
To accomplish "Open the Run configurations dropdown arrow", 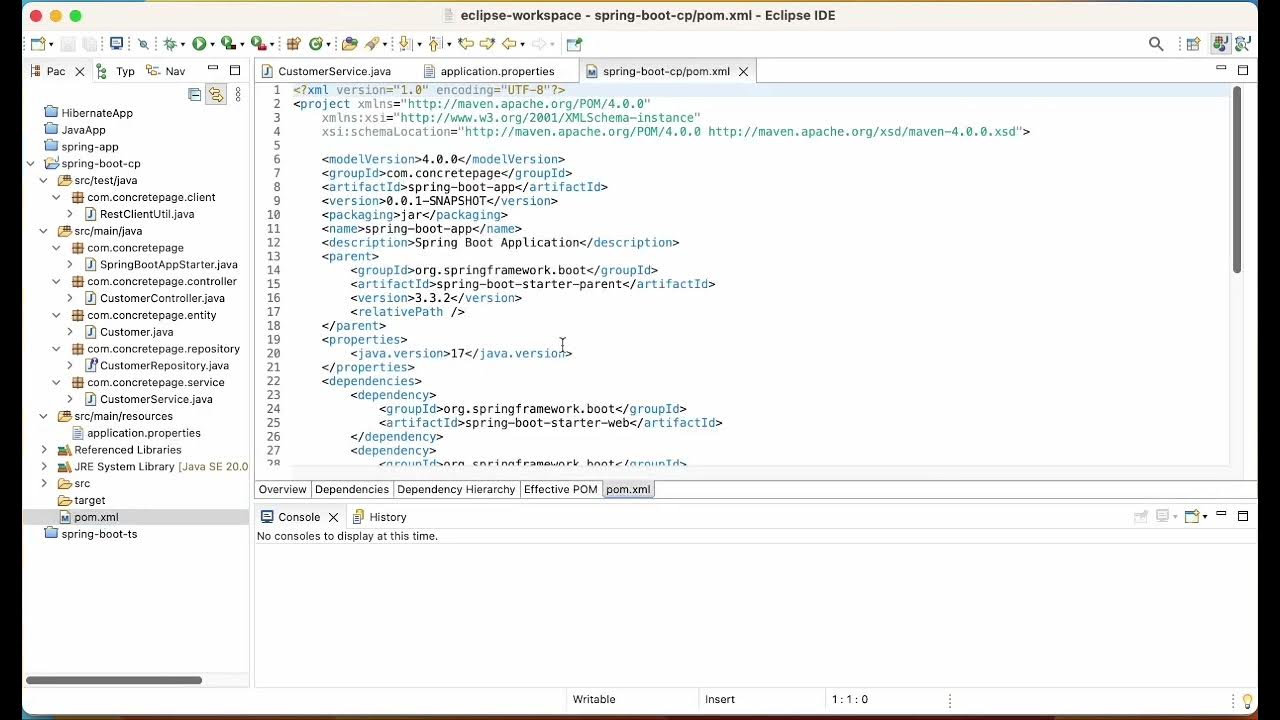I will [x=212, y=45].
